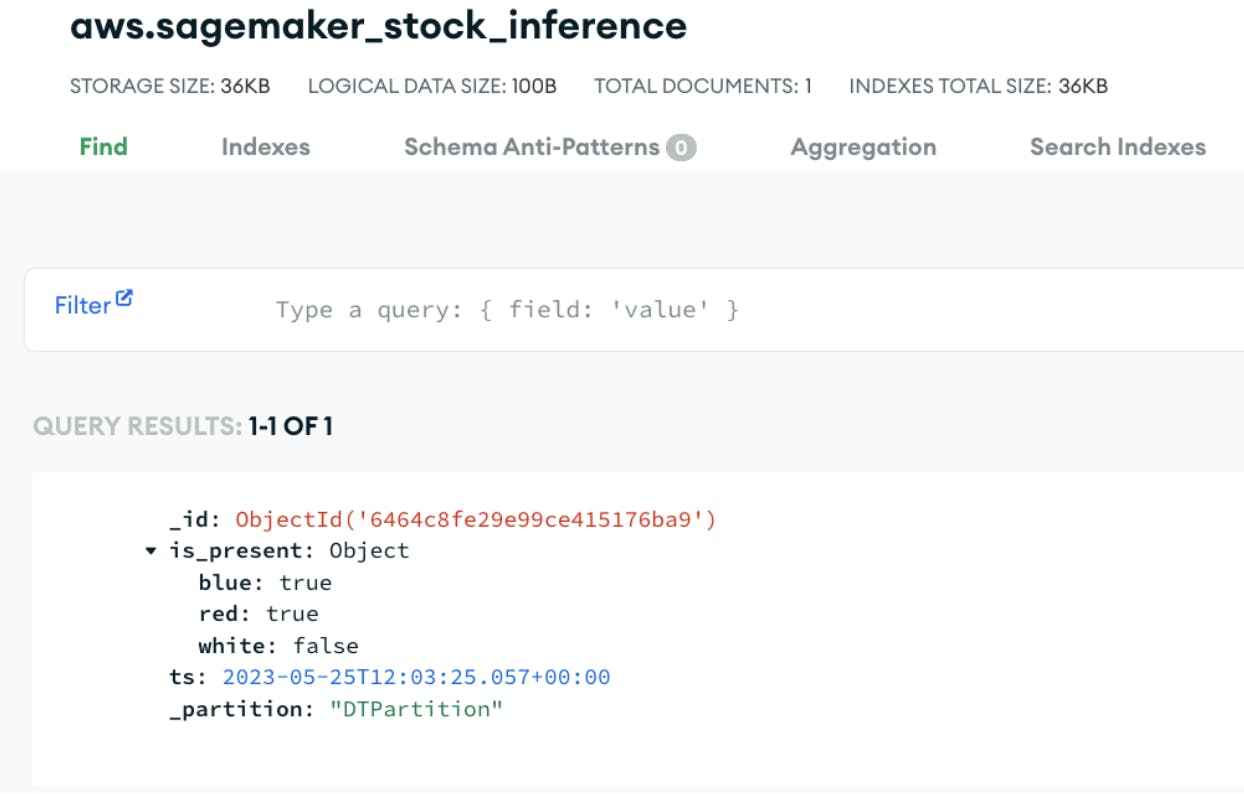Viewport: 1244px width, 794px height.
Task: Click the Schema Anti-Patterns count badge
Action: 683,146
